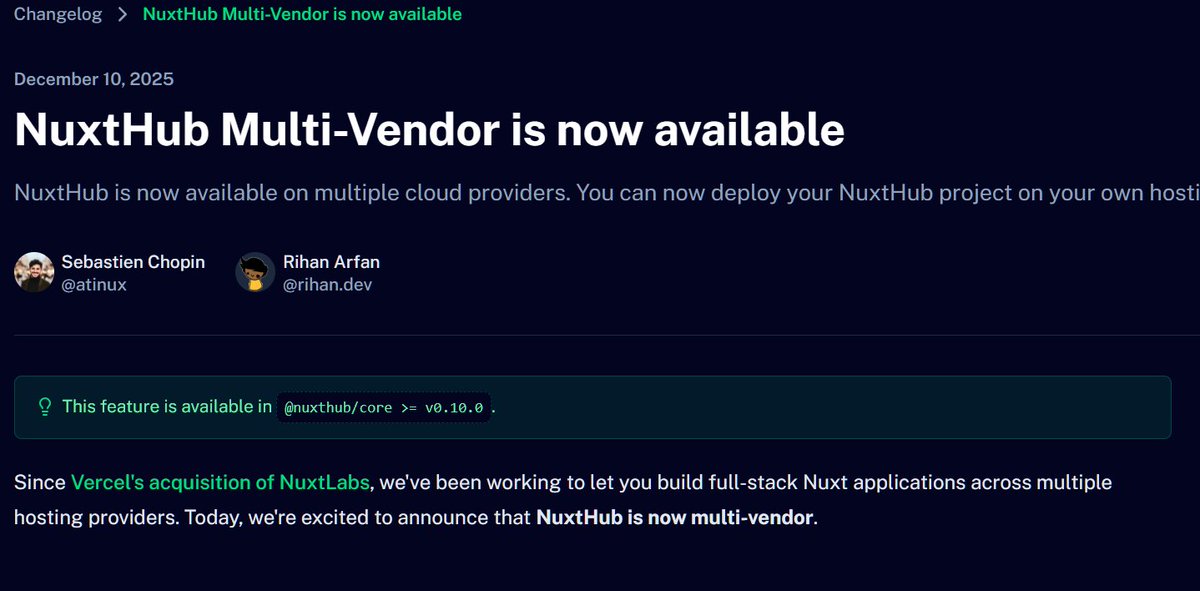Screen dimensions: 1200x591
Task: Select the @atinux handle text
Action: coord(94,284)
